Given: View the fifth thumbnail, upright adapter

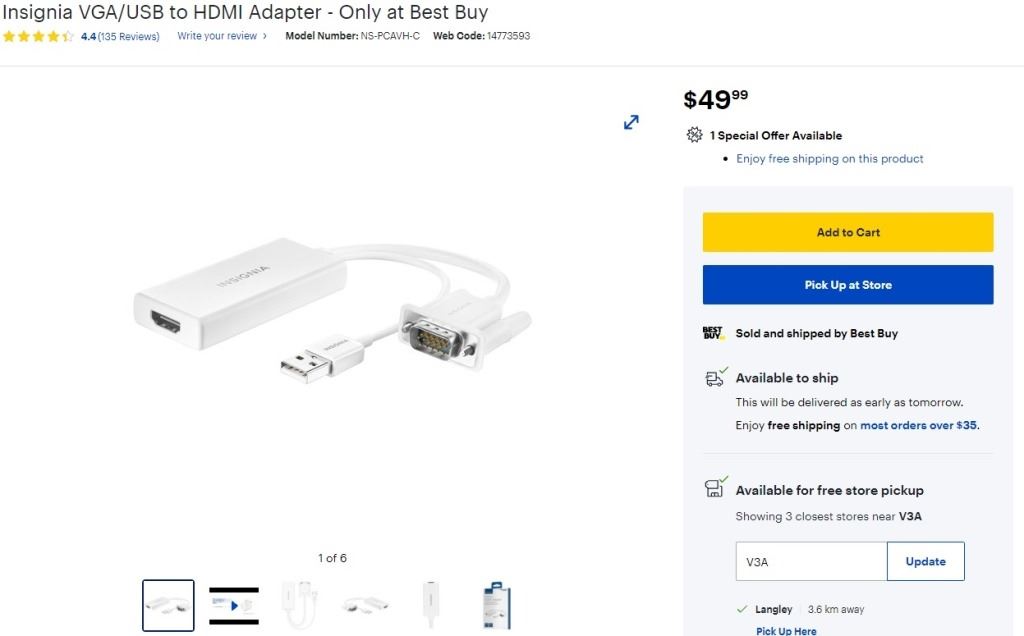Looking at the screenshot, I should tap(431, 605).
